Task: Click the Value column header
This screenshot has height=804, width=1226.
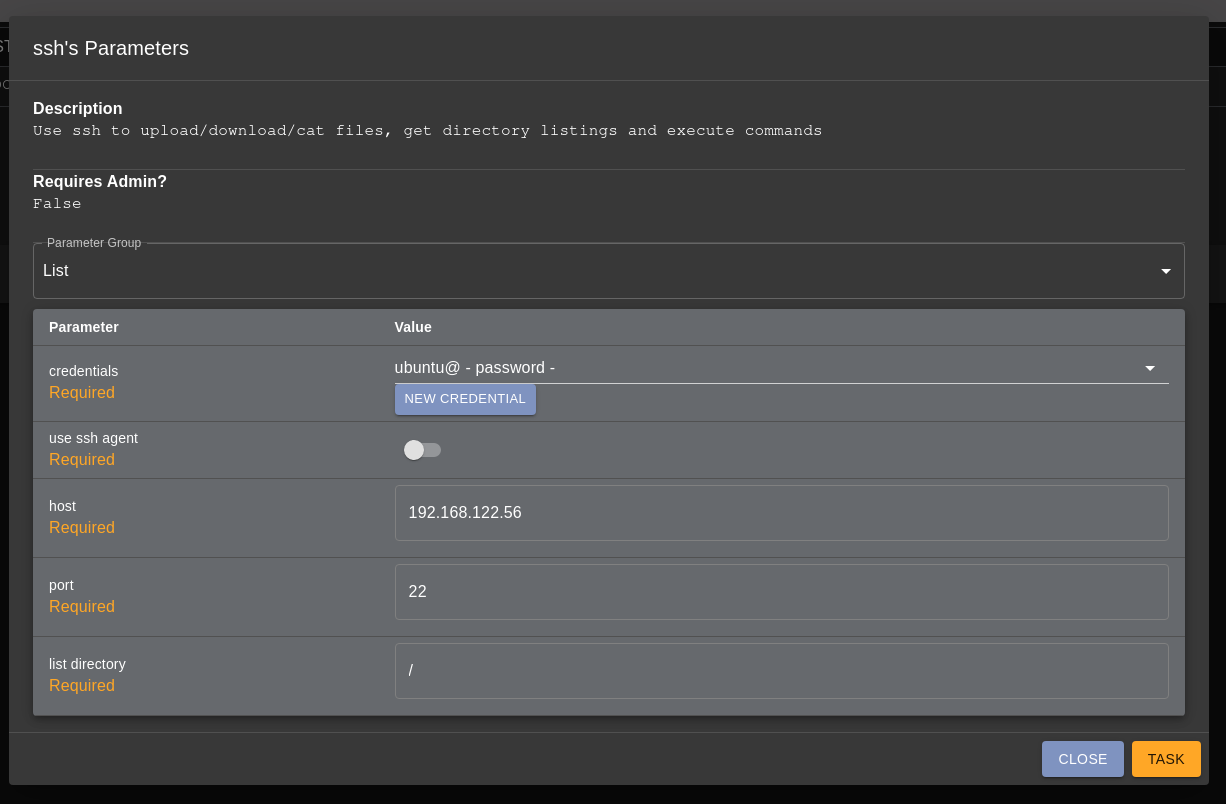Action: click(413, 327)
